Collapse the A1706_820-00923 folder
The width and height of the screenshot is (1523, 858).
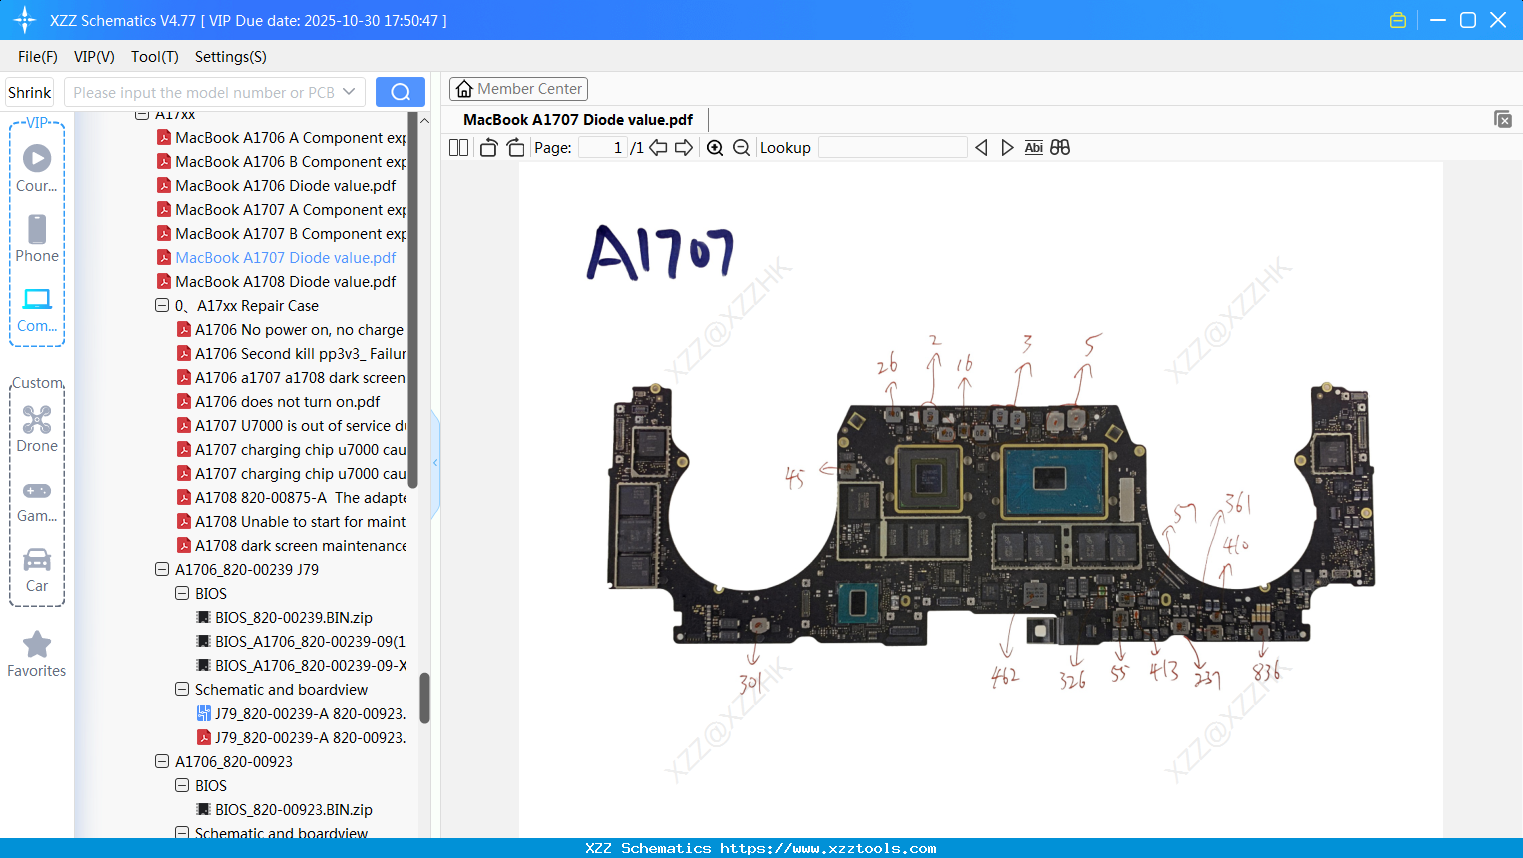[x=162, y=762]
